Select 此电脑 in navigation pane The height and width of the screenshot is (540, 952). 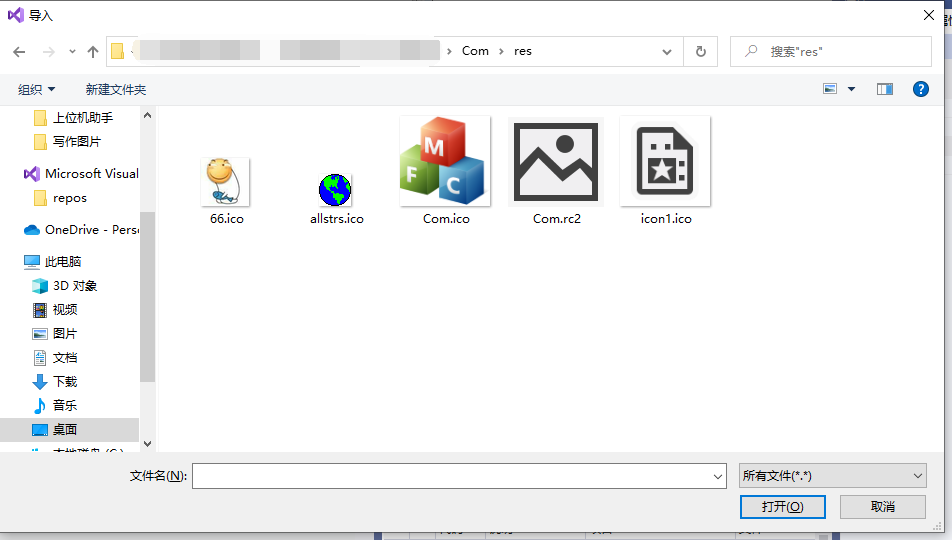tap(52, 262)
